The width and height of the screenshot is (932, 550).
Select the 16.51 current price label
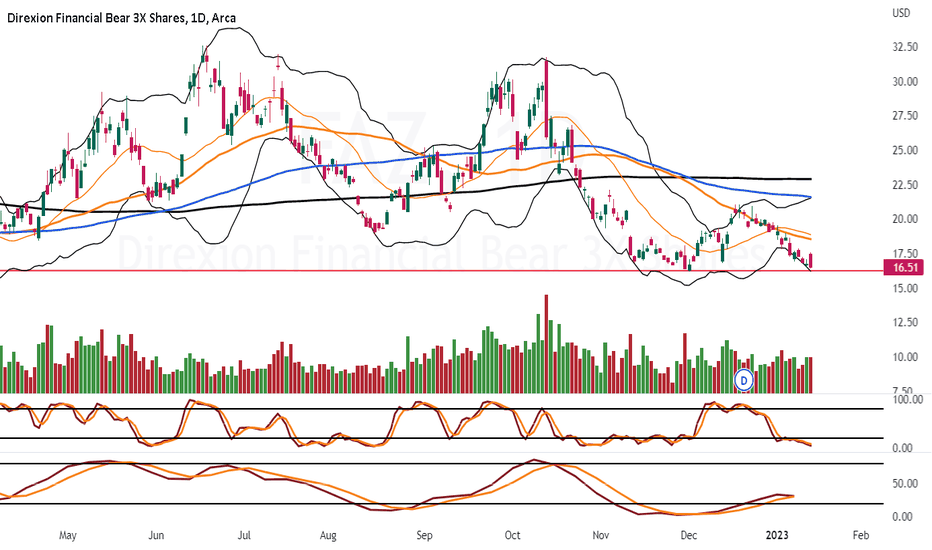tap(905, 268)
